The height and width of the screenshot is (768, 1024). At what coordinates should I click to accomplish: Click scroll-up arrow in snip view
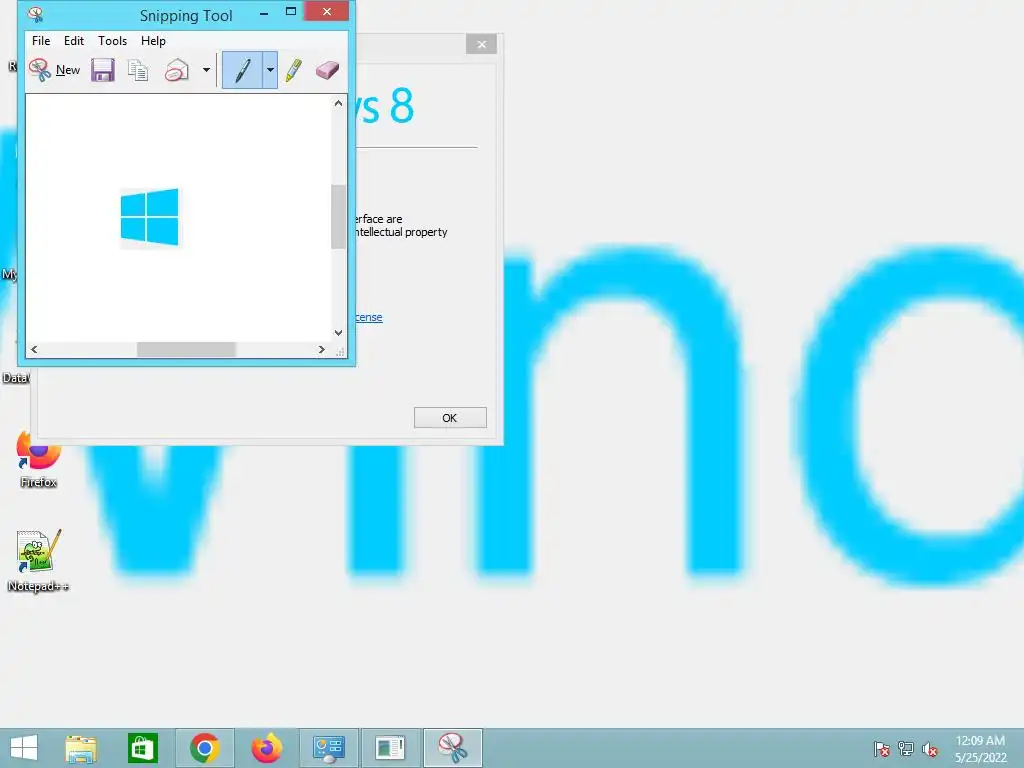tap(338, 103)
